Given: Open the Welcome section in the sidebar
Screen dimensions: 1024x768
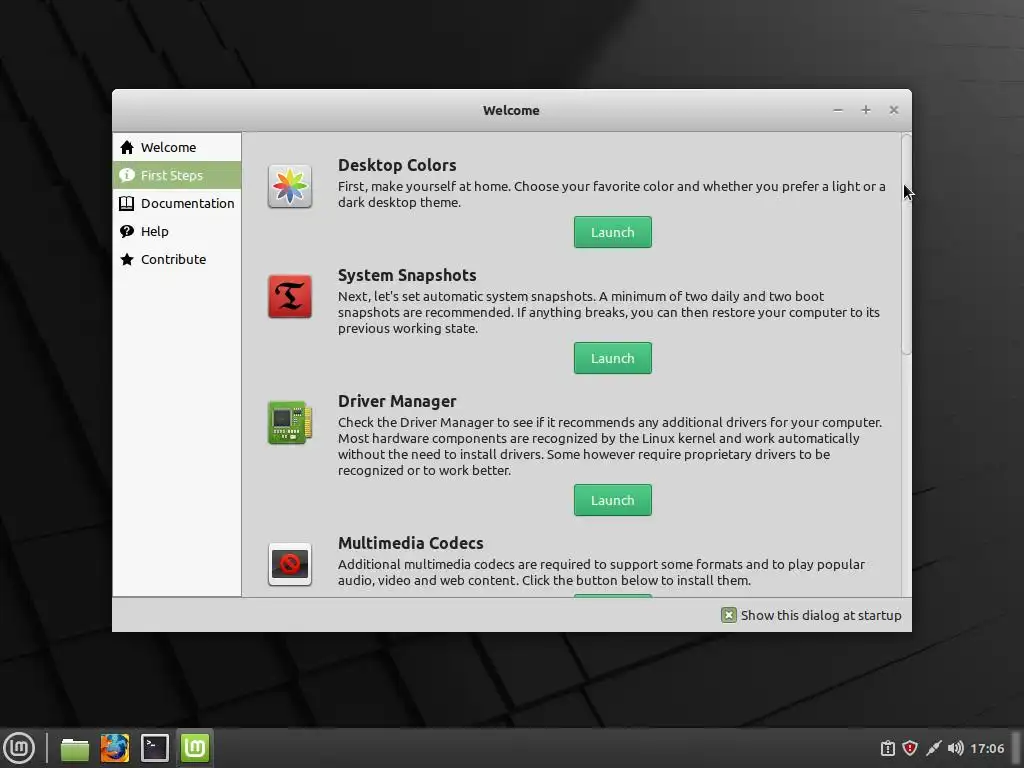Looking at the screenshot, I should [x=177, y=148].
